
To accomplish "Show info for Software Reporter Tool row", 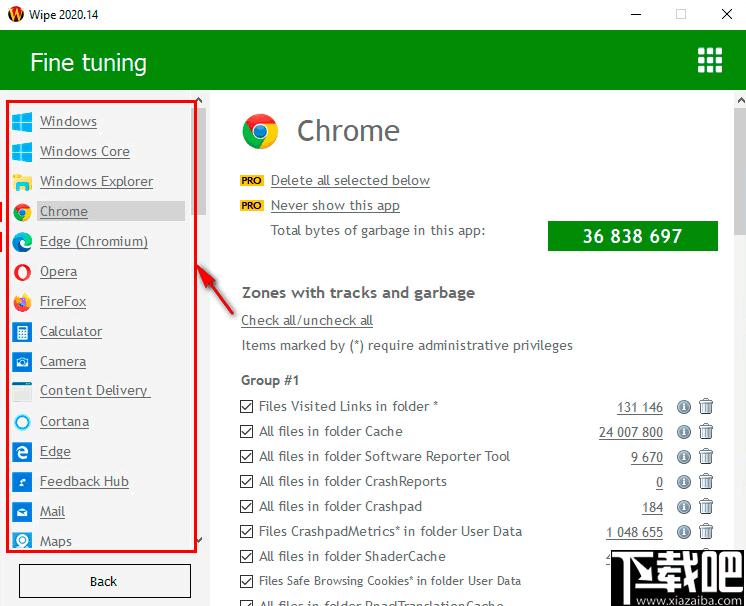I will [684, 457].
